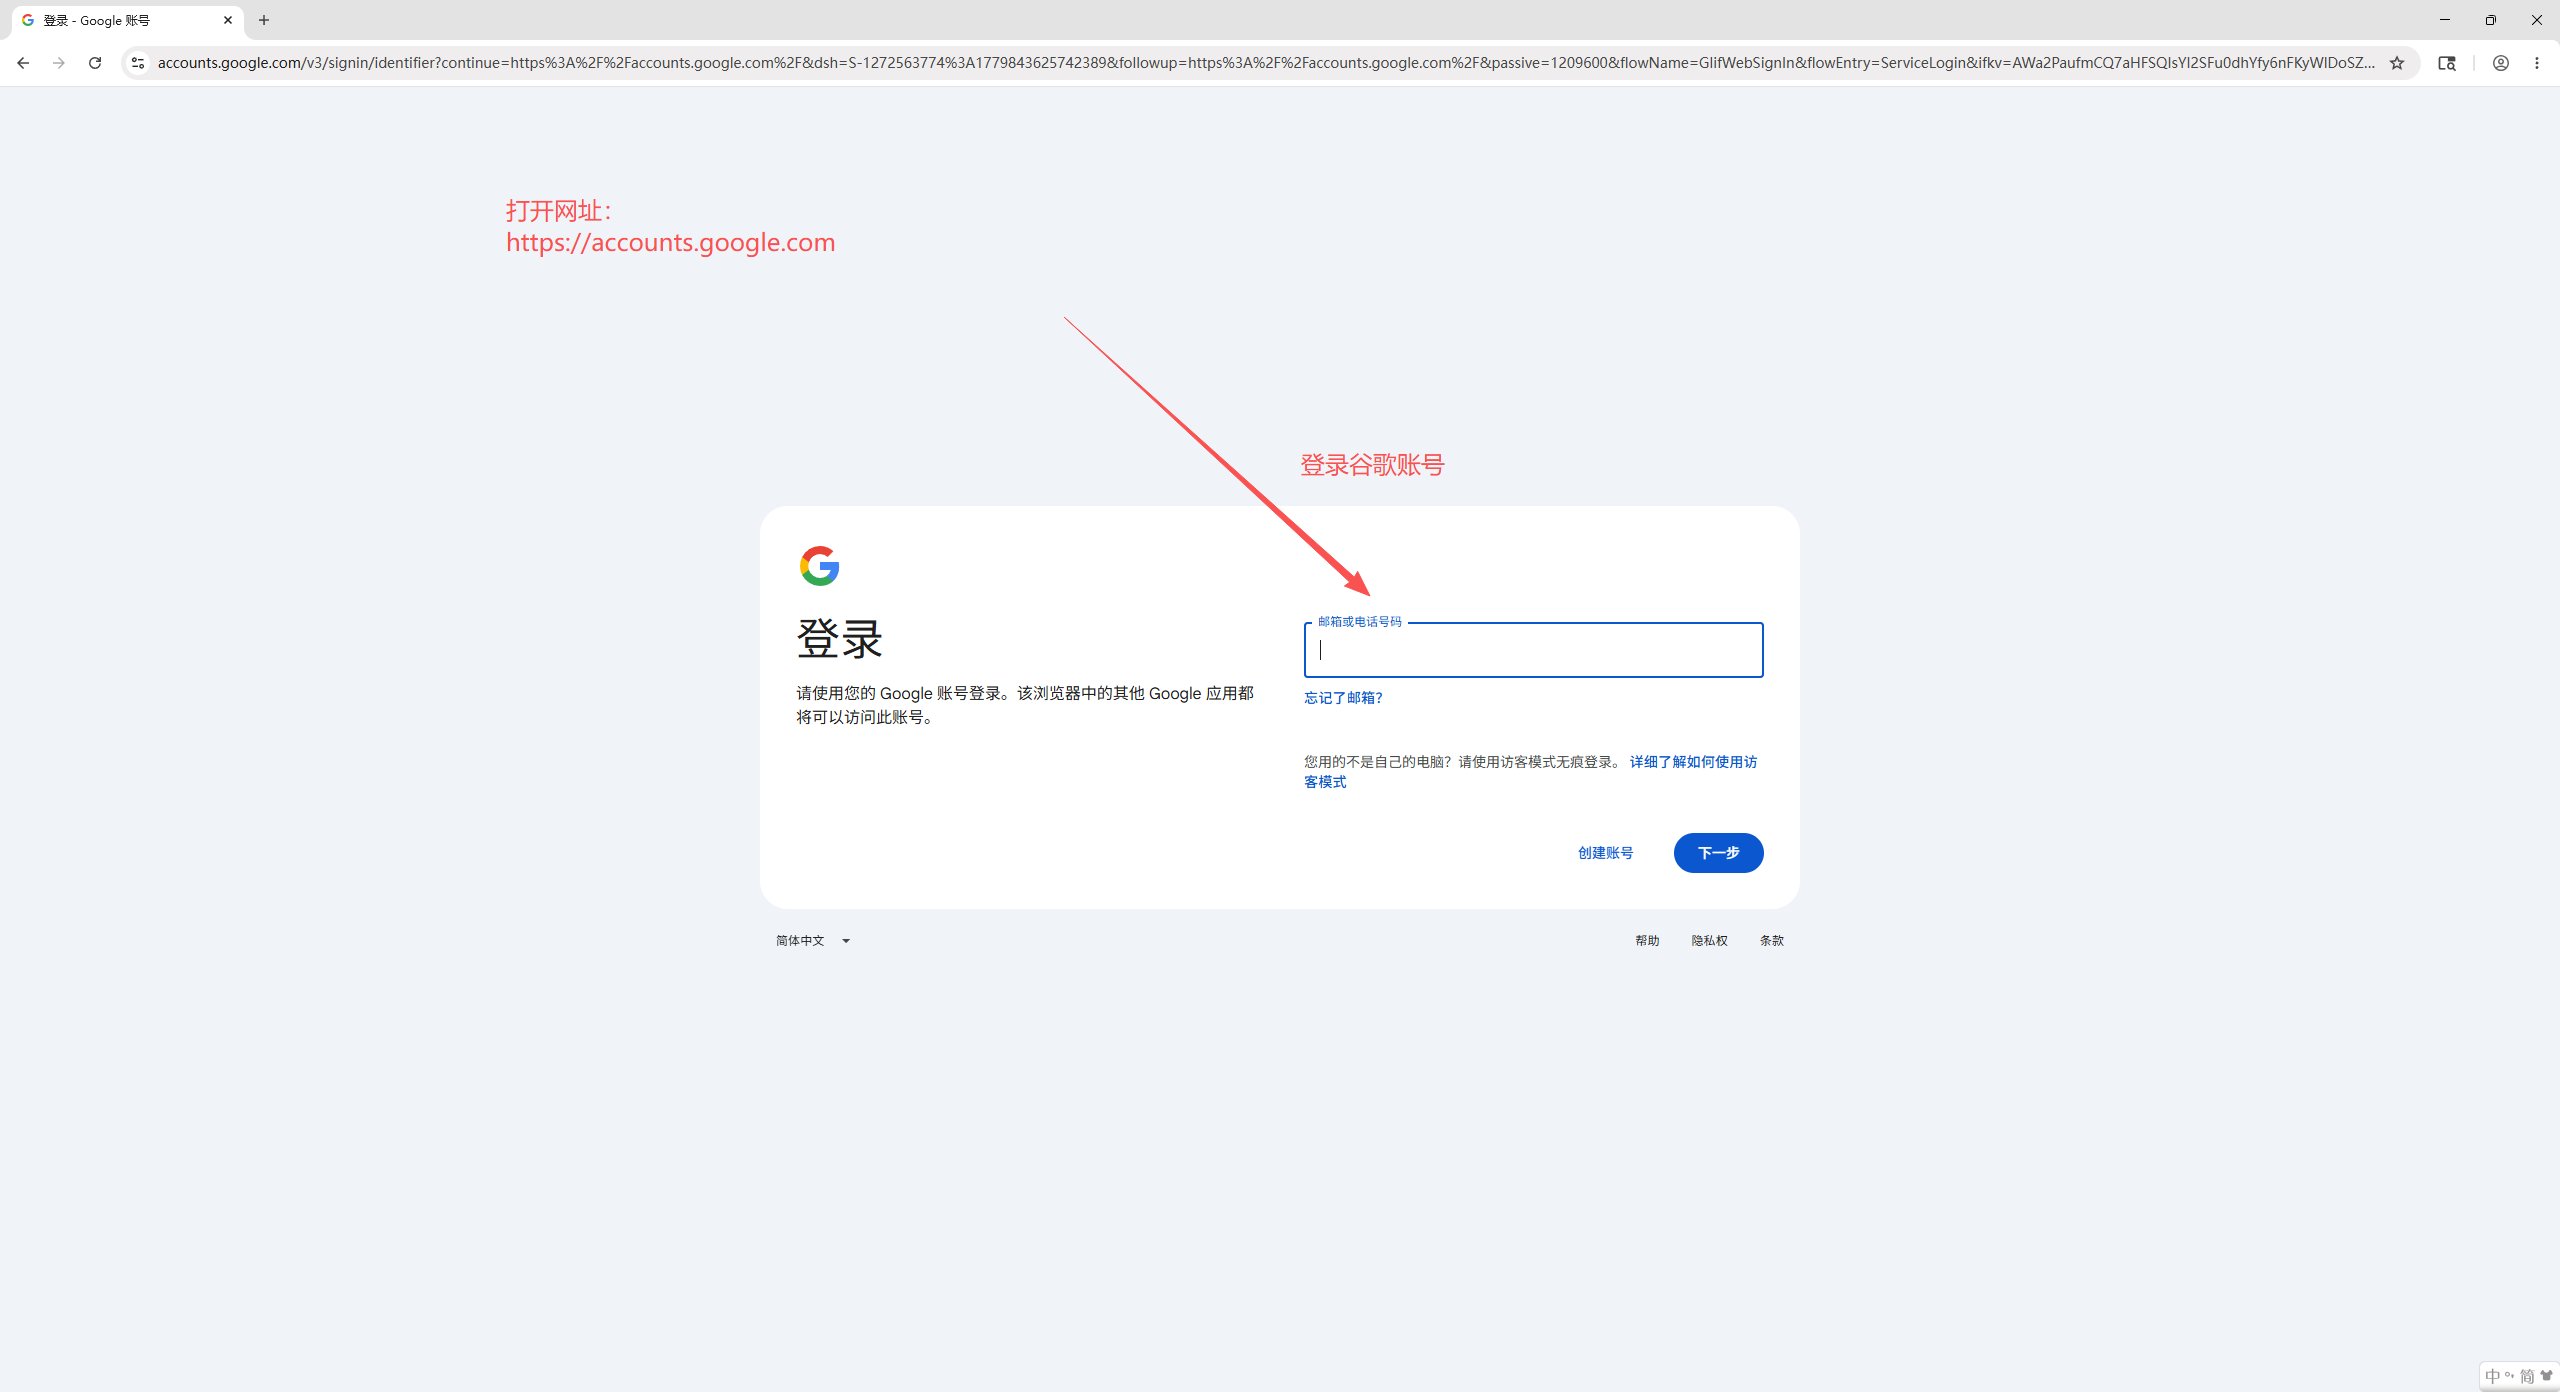Click the 登录 heading text

[839, 638]
